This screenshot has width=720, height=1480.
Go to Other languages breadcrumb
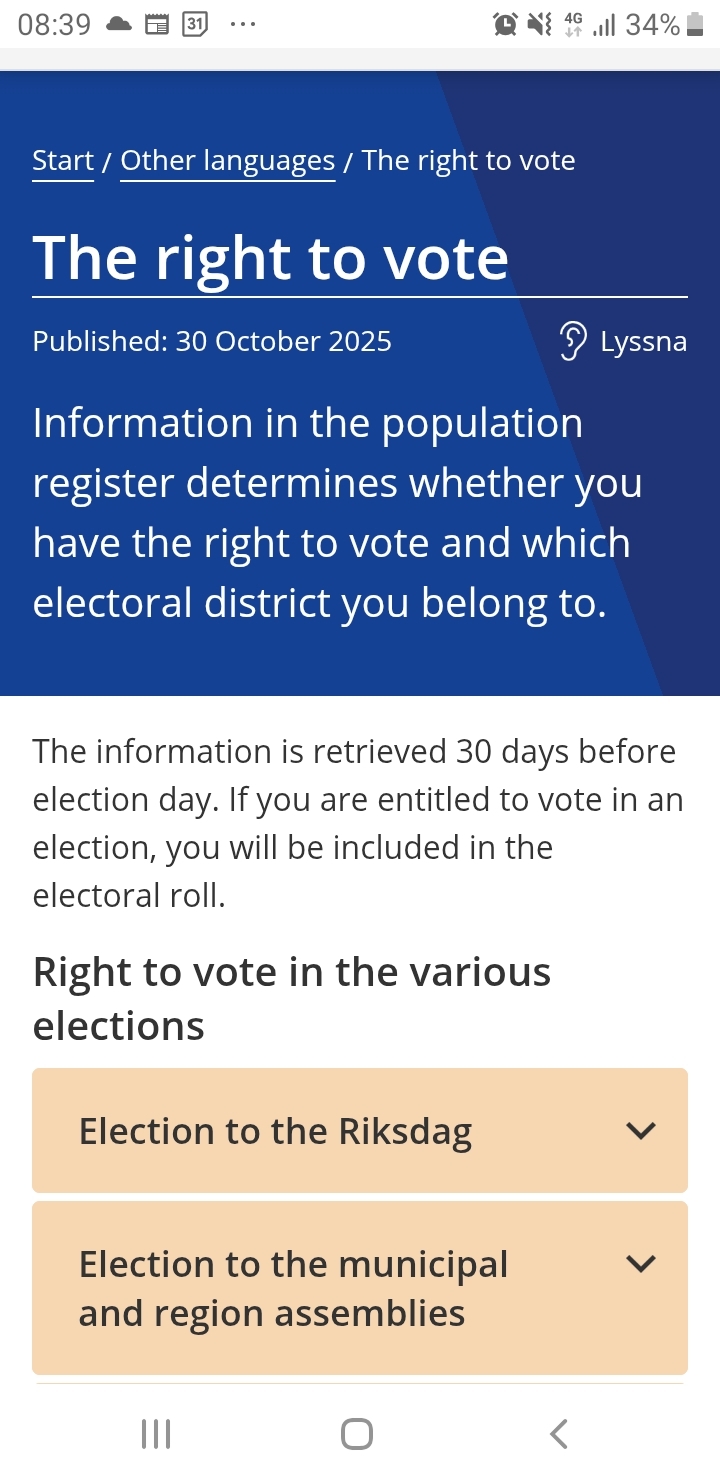tap(227, 161)
